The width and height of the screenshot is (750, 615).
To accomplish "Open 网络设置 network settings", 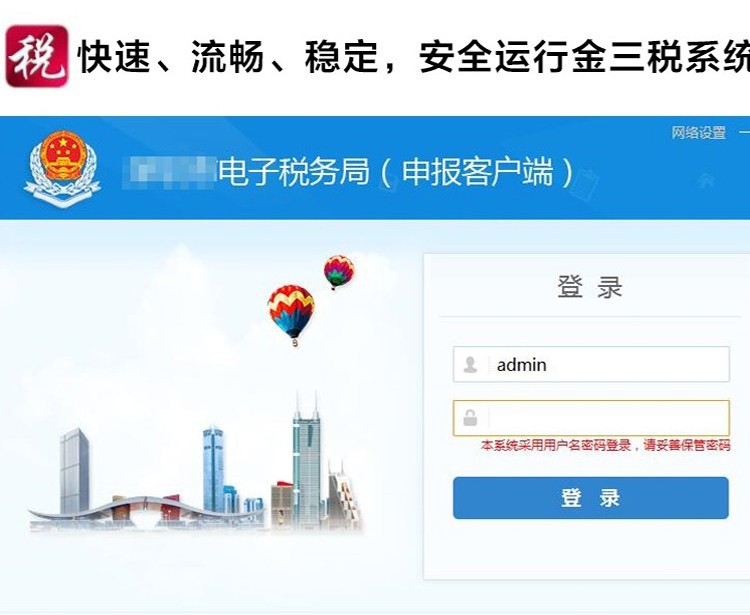I will tap(698, 132).
